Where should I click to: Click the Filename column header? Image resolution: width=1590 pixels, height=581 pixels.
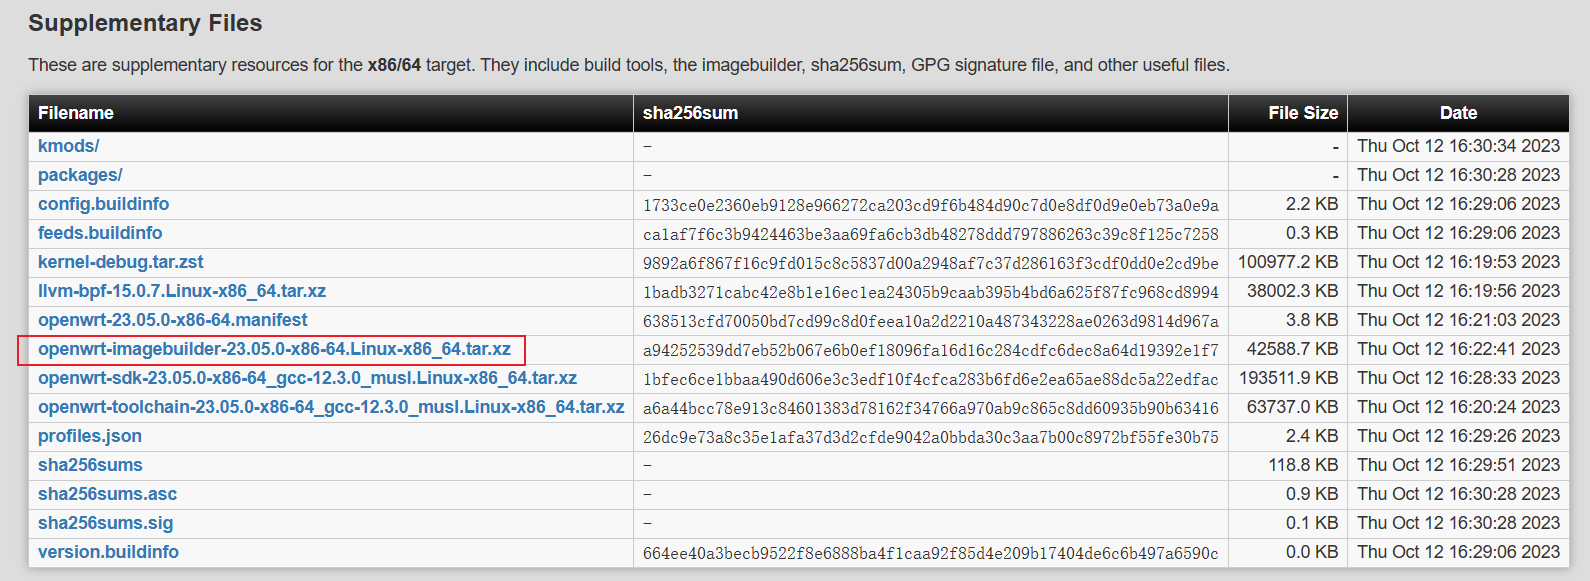click(76, 113)
